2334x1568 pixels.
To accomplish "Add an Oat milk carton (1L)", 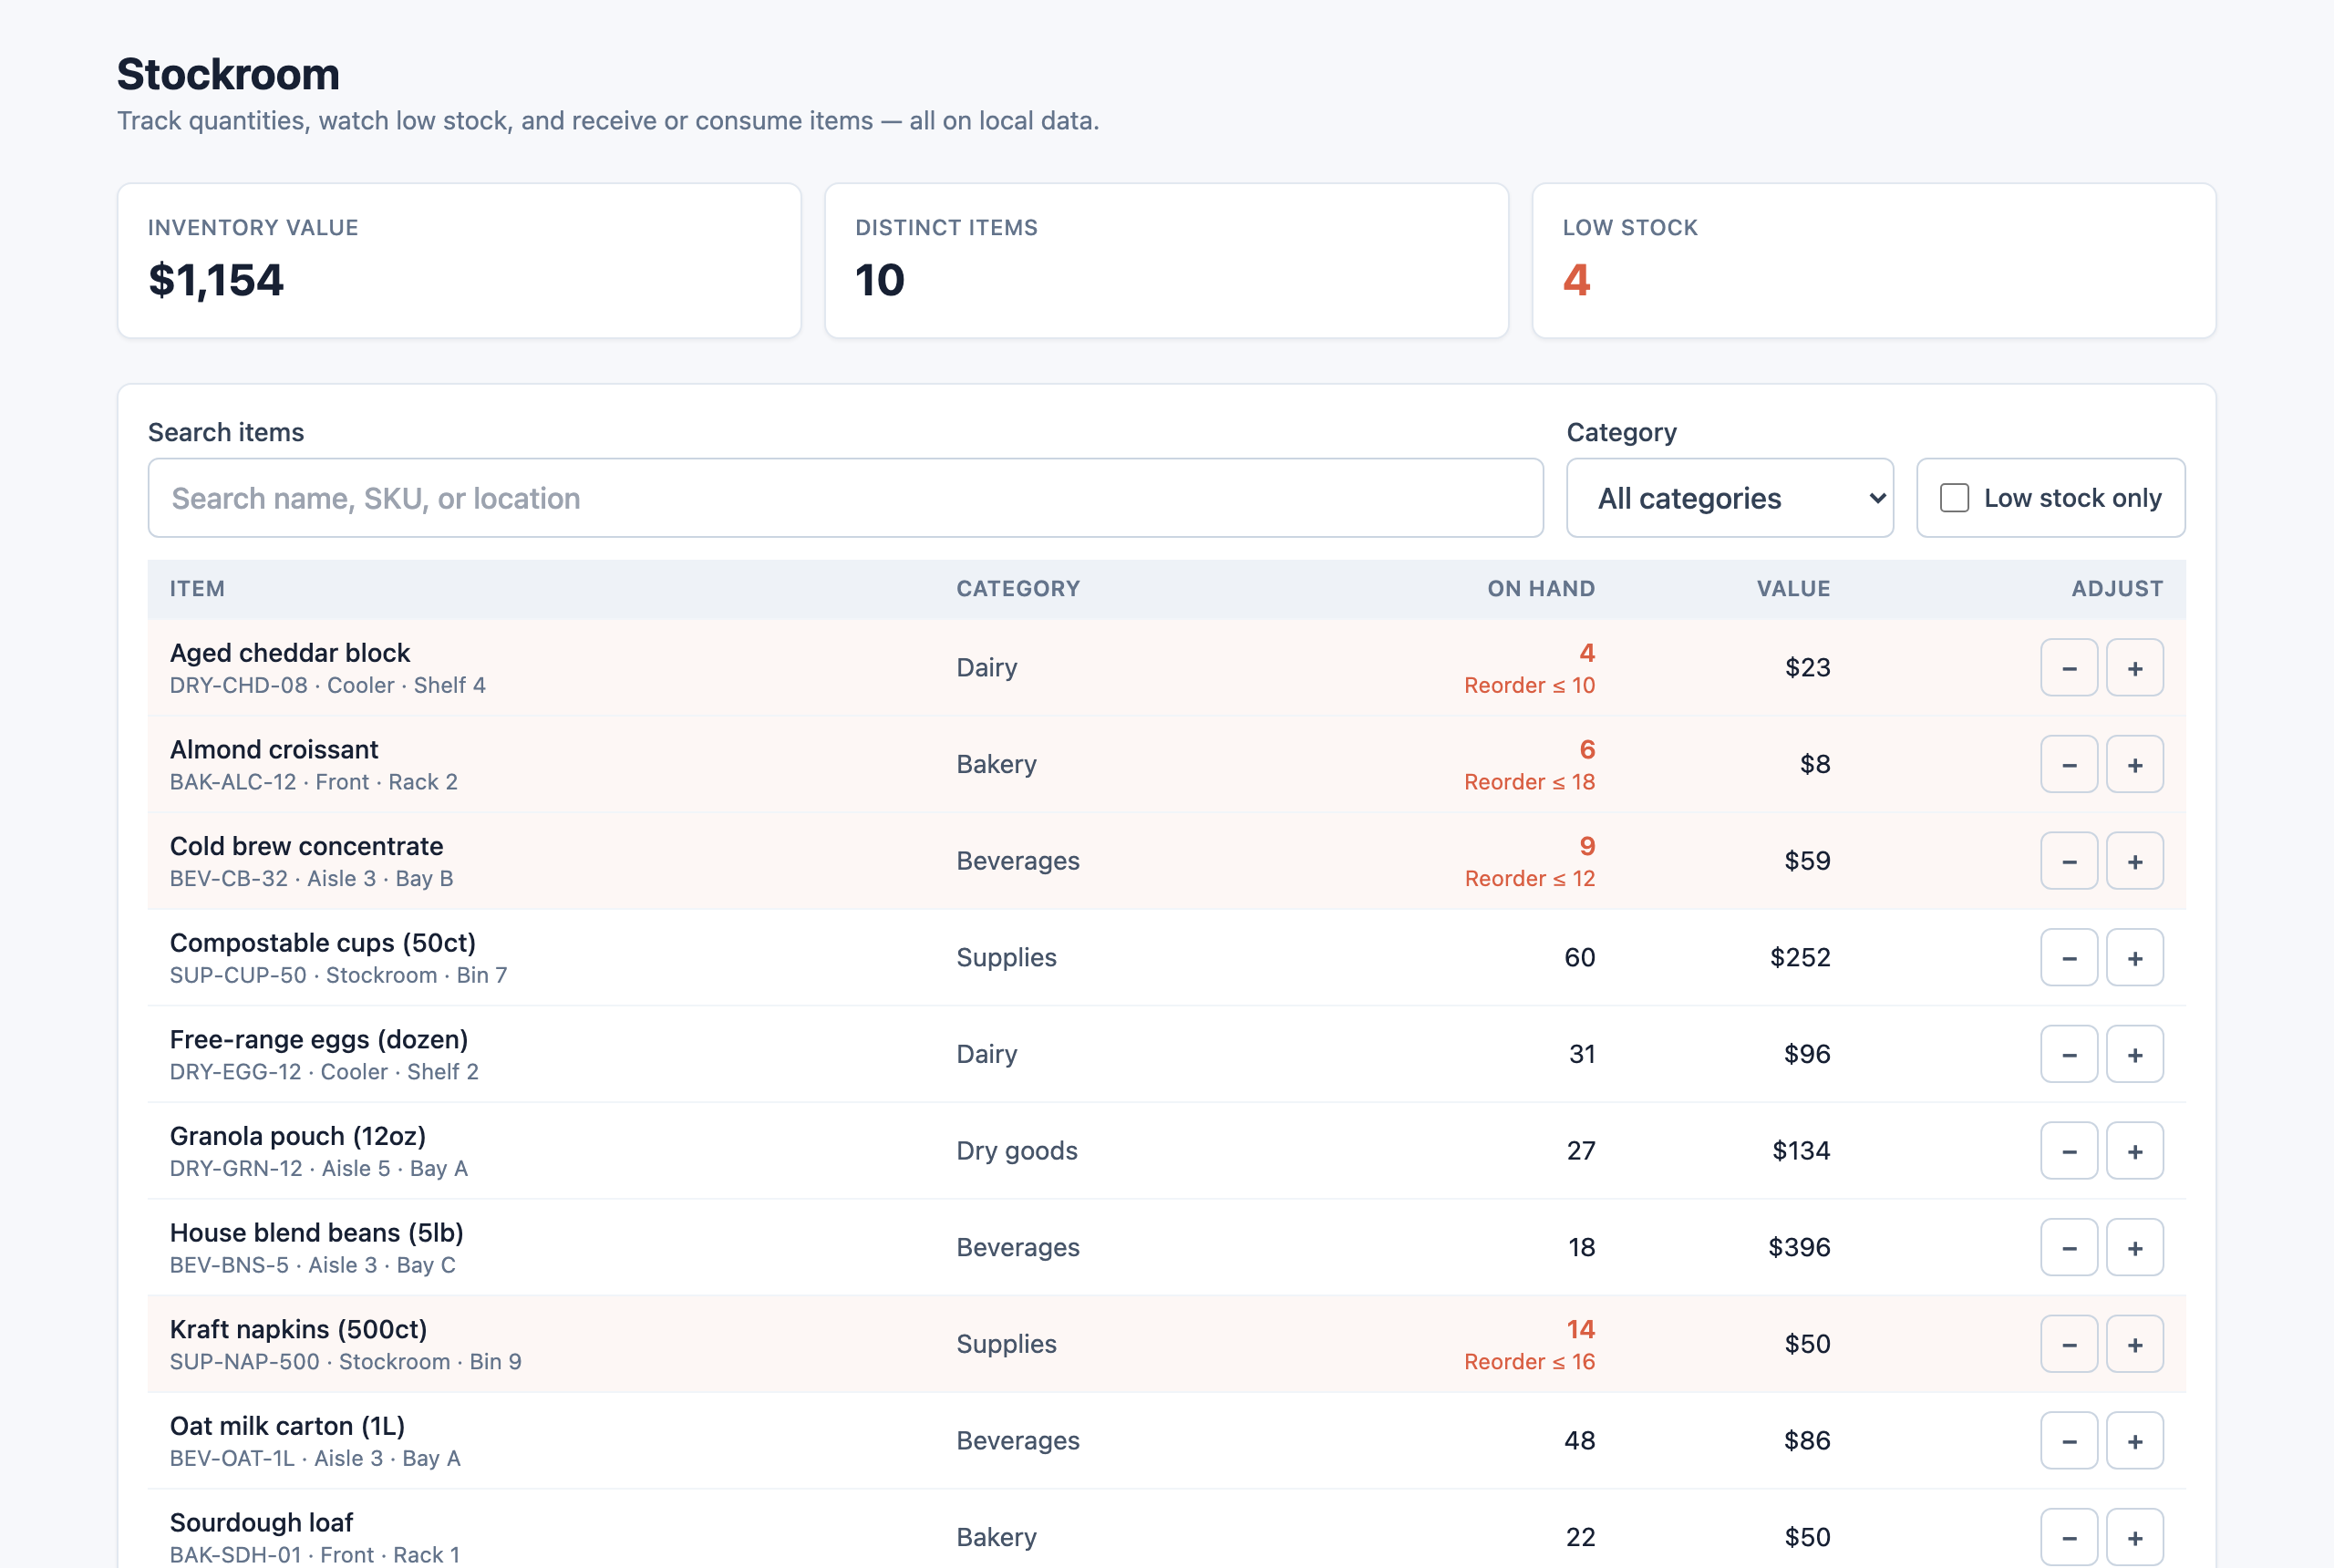I will click(x=2134, y=1441).
